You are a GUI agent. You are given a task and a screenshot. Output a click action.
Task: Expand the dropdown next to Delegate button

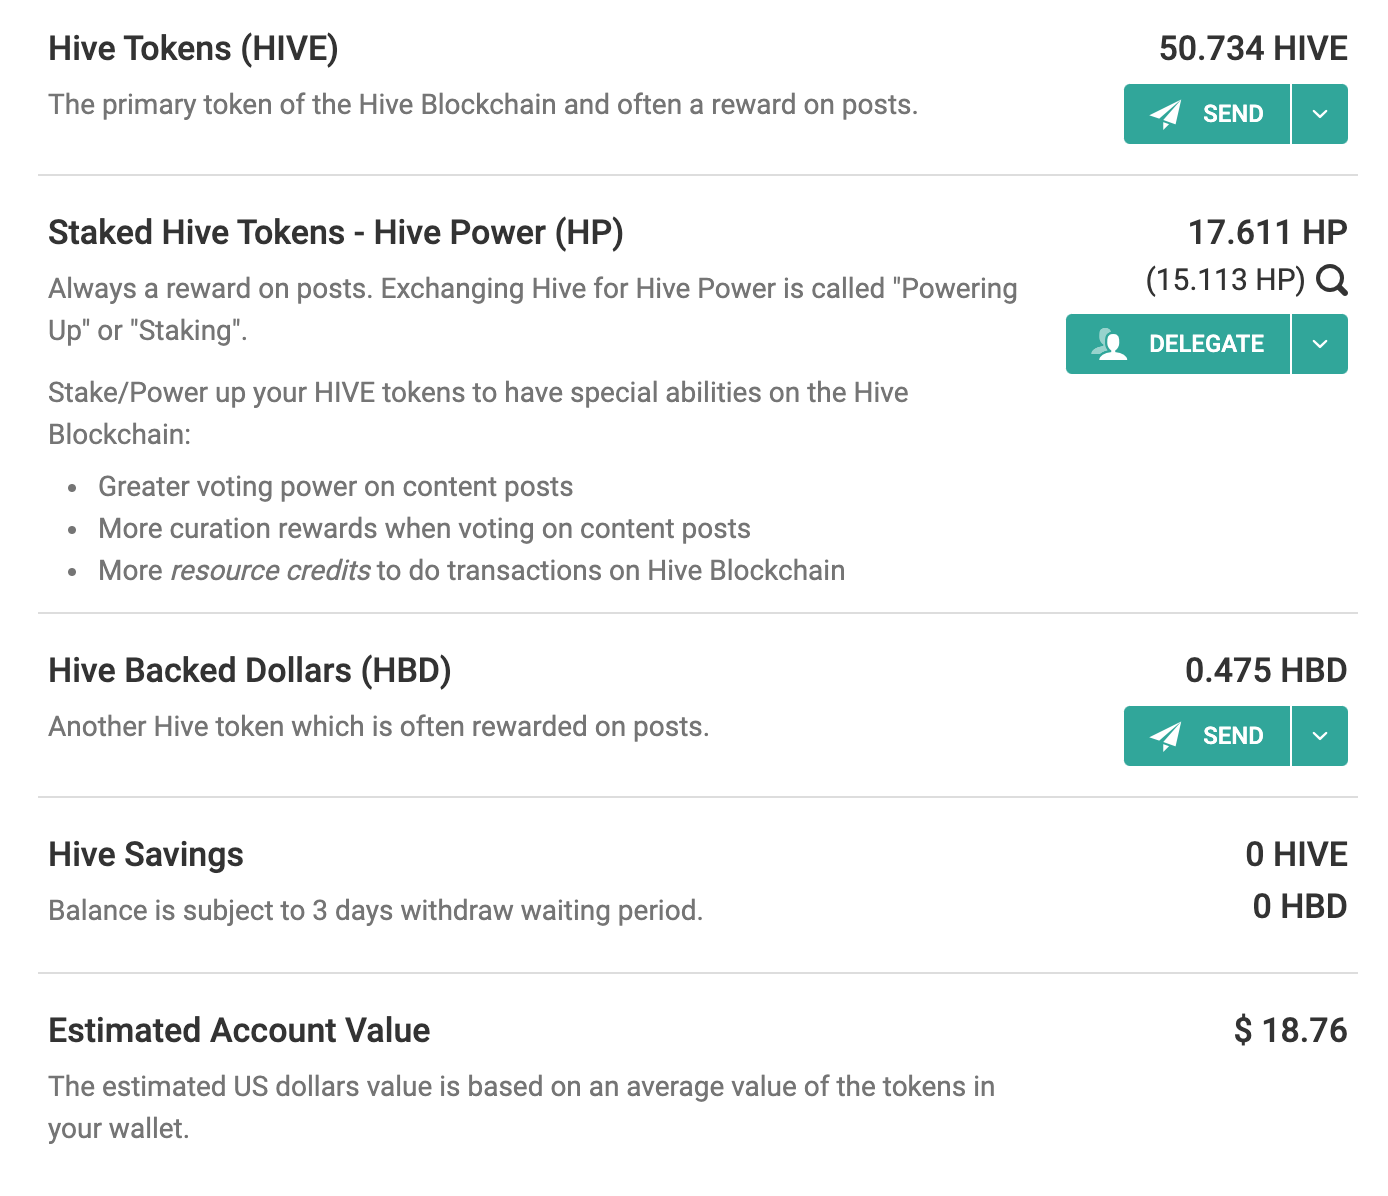[x=1320, y=344]
